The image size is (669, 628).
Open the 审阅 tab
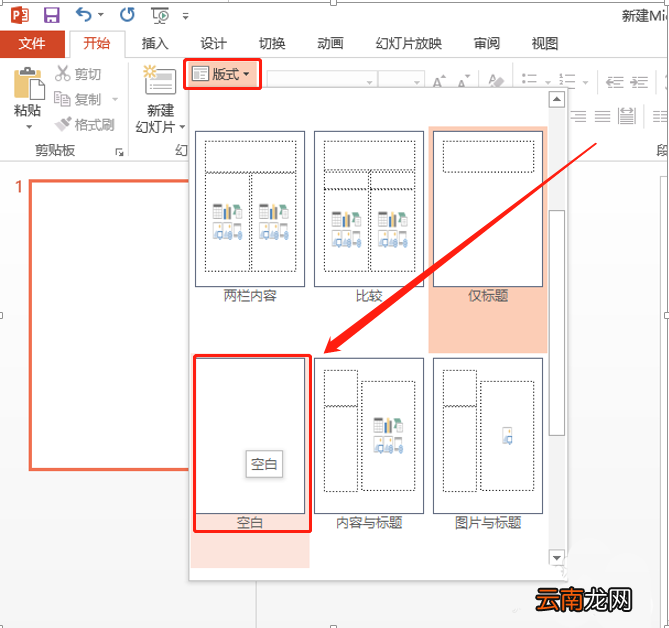coord(487,44)
